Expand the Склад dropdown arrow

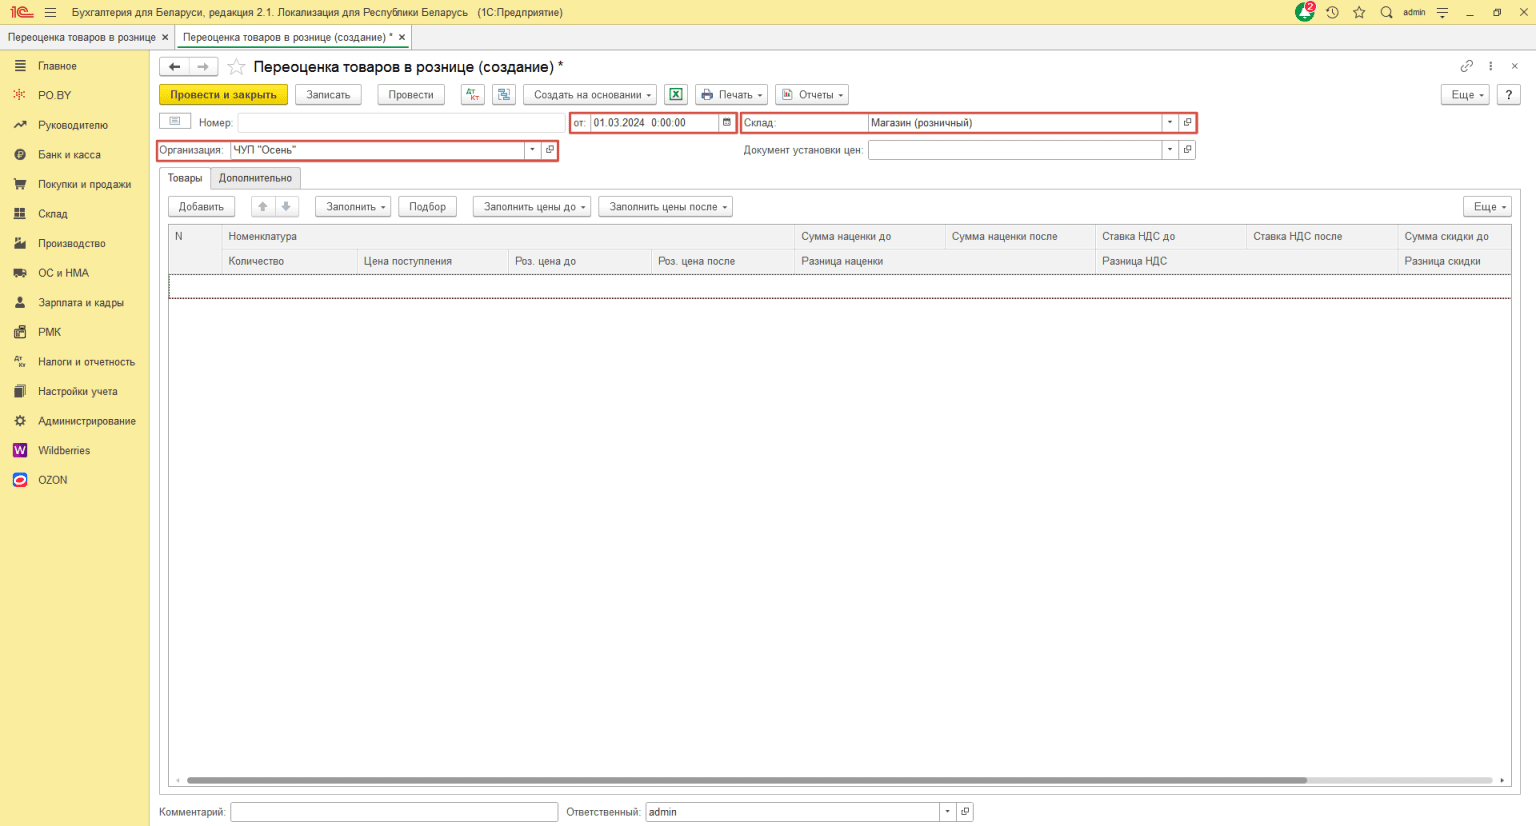click(x=1169, y=123)
